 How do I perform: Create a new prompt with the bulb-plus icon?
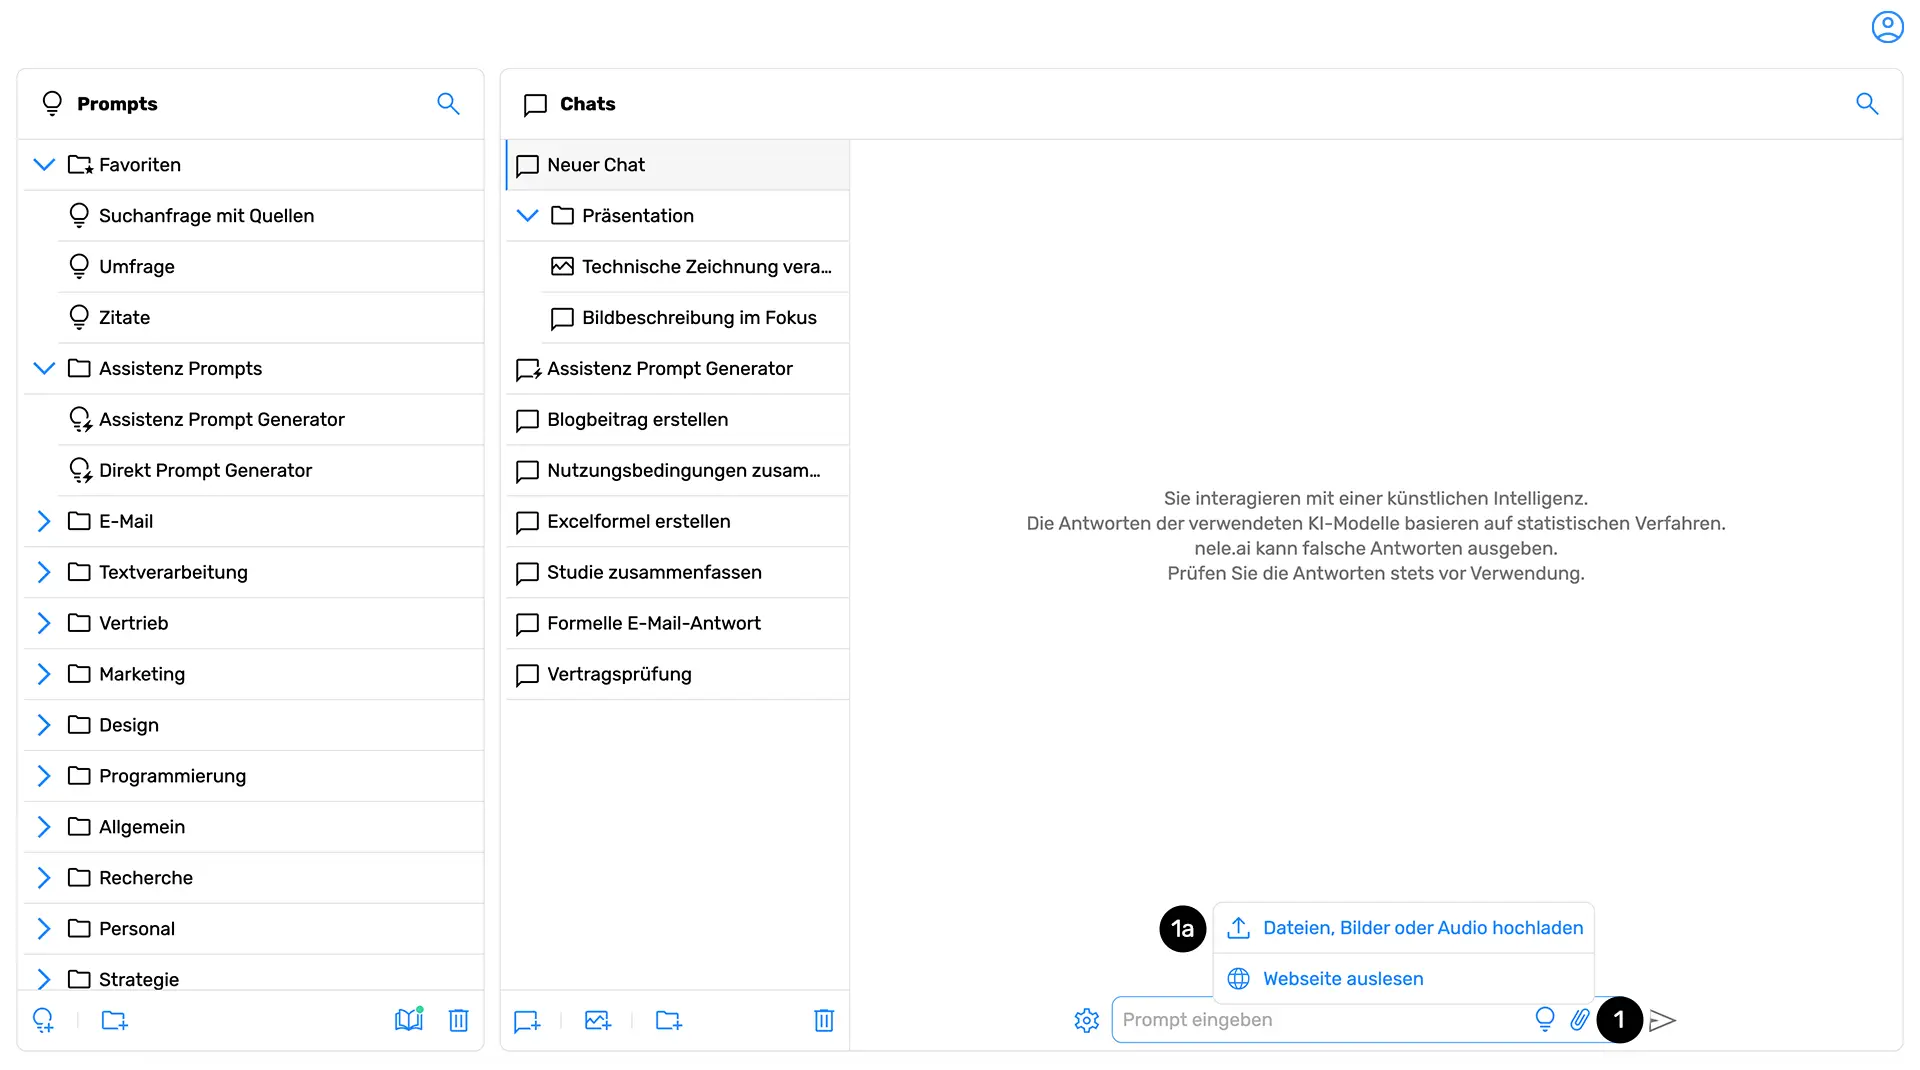point(43,1020)
